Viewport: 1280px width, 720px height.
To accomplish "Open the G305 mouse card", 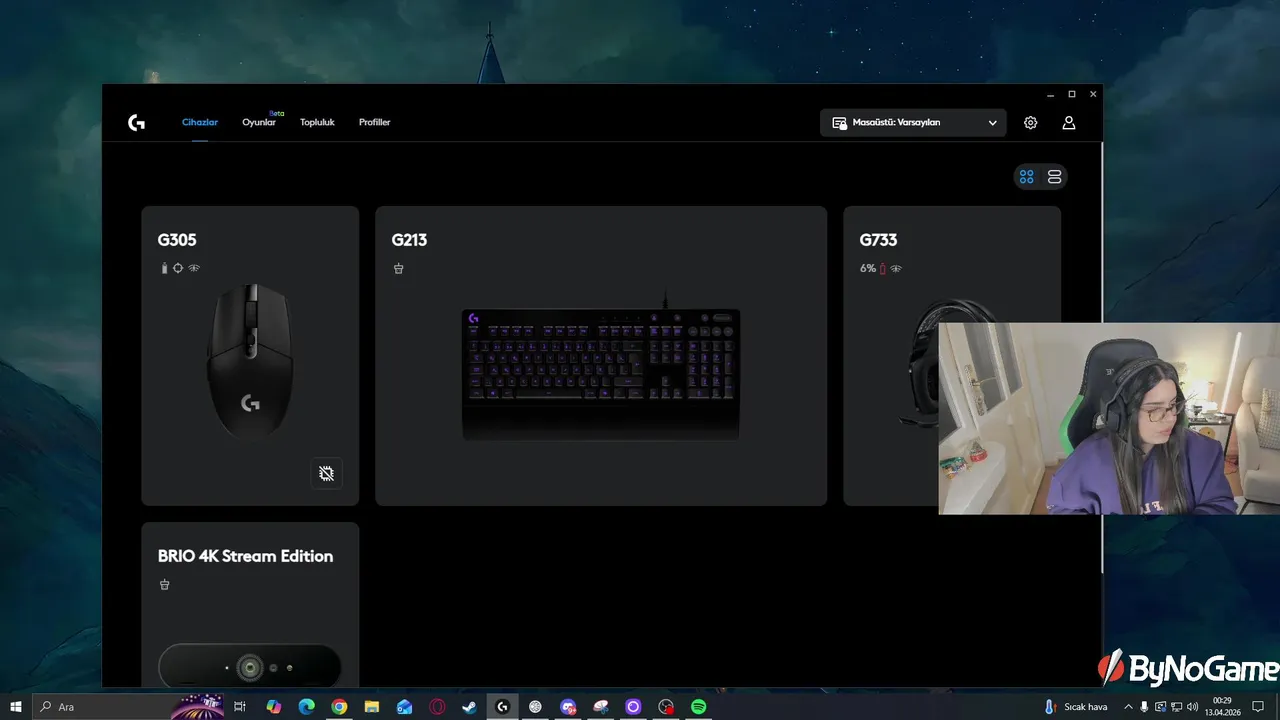I will (250, 356).
